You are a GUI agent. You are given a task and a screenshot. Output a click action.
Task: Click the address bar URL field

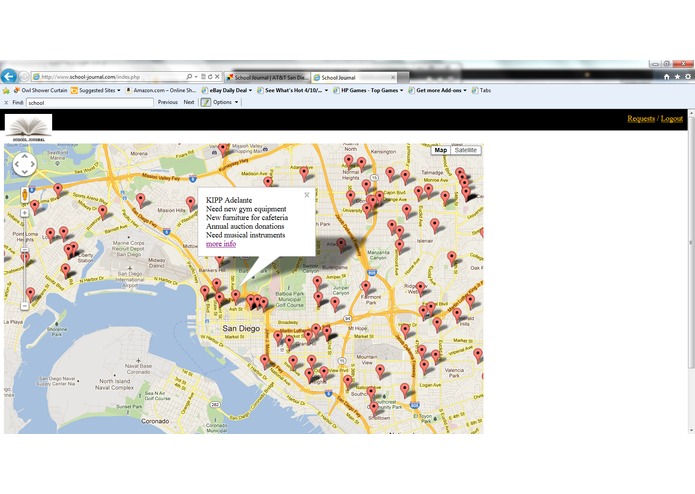tap(108, 77)
